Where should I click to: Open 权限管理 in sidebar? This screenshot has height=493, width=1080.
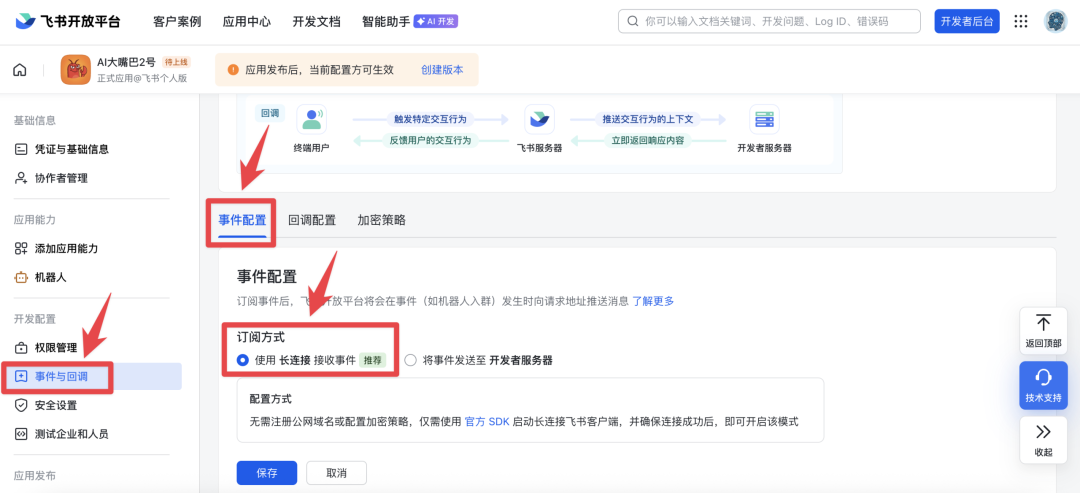click(x=56, y=348)
